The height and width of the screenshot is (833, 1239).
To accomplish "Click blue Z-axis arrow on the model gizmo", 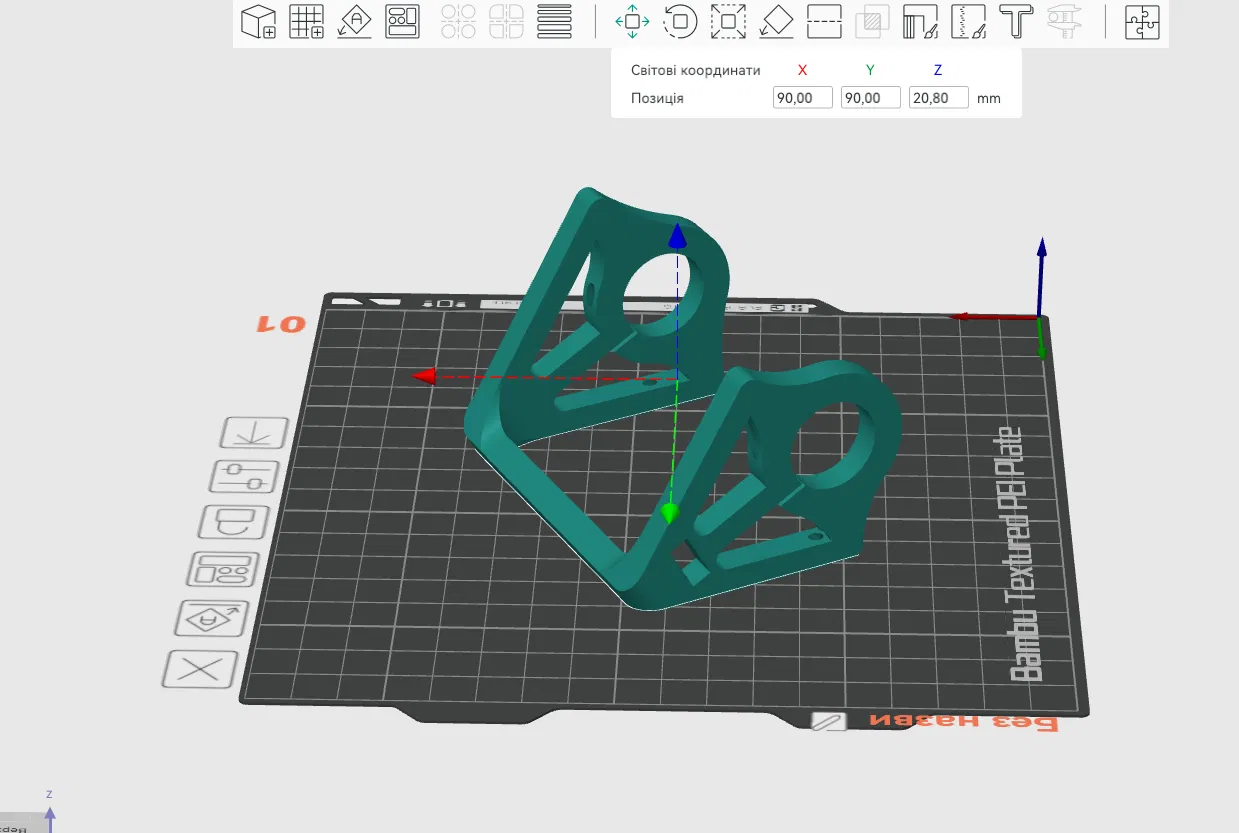I will click(x=677, y=236).
